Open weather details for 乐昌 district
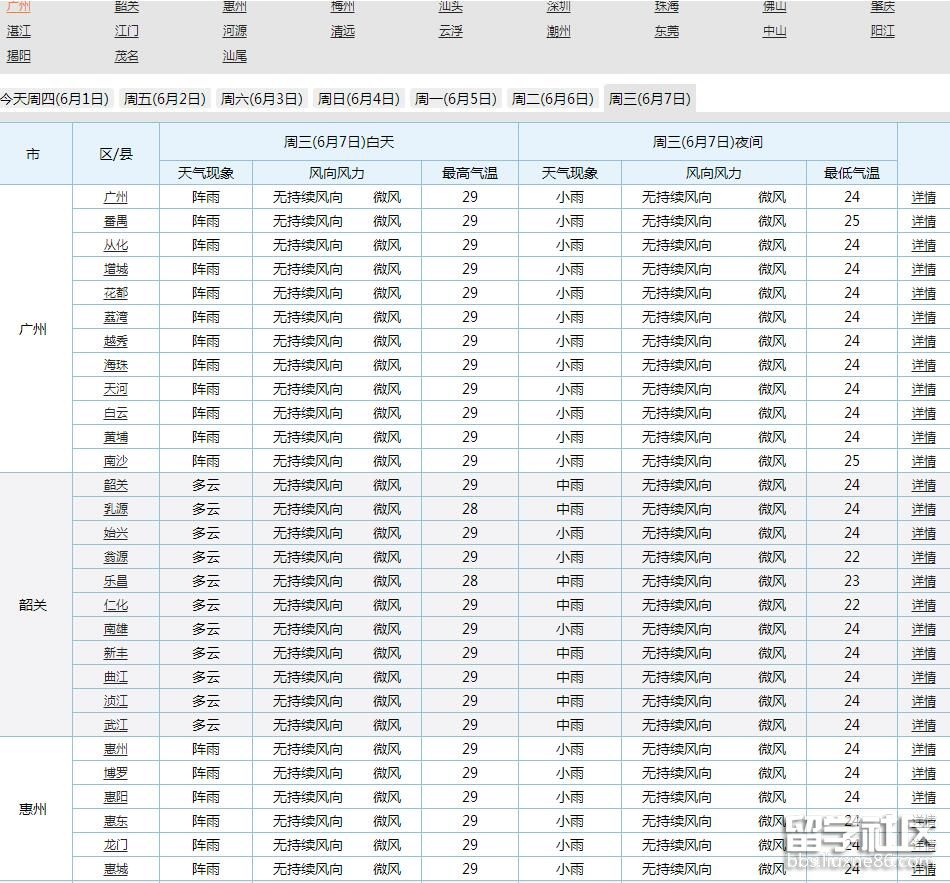950x883 pixels. tap(117, 581)
